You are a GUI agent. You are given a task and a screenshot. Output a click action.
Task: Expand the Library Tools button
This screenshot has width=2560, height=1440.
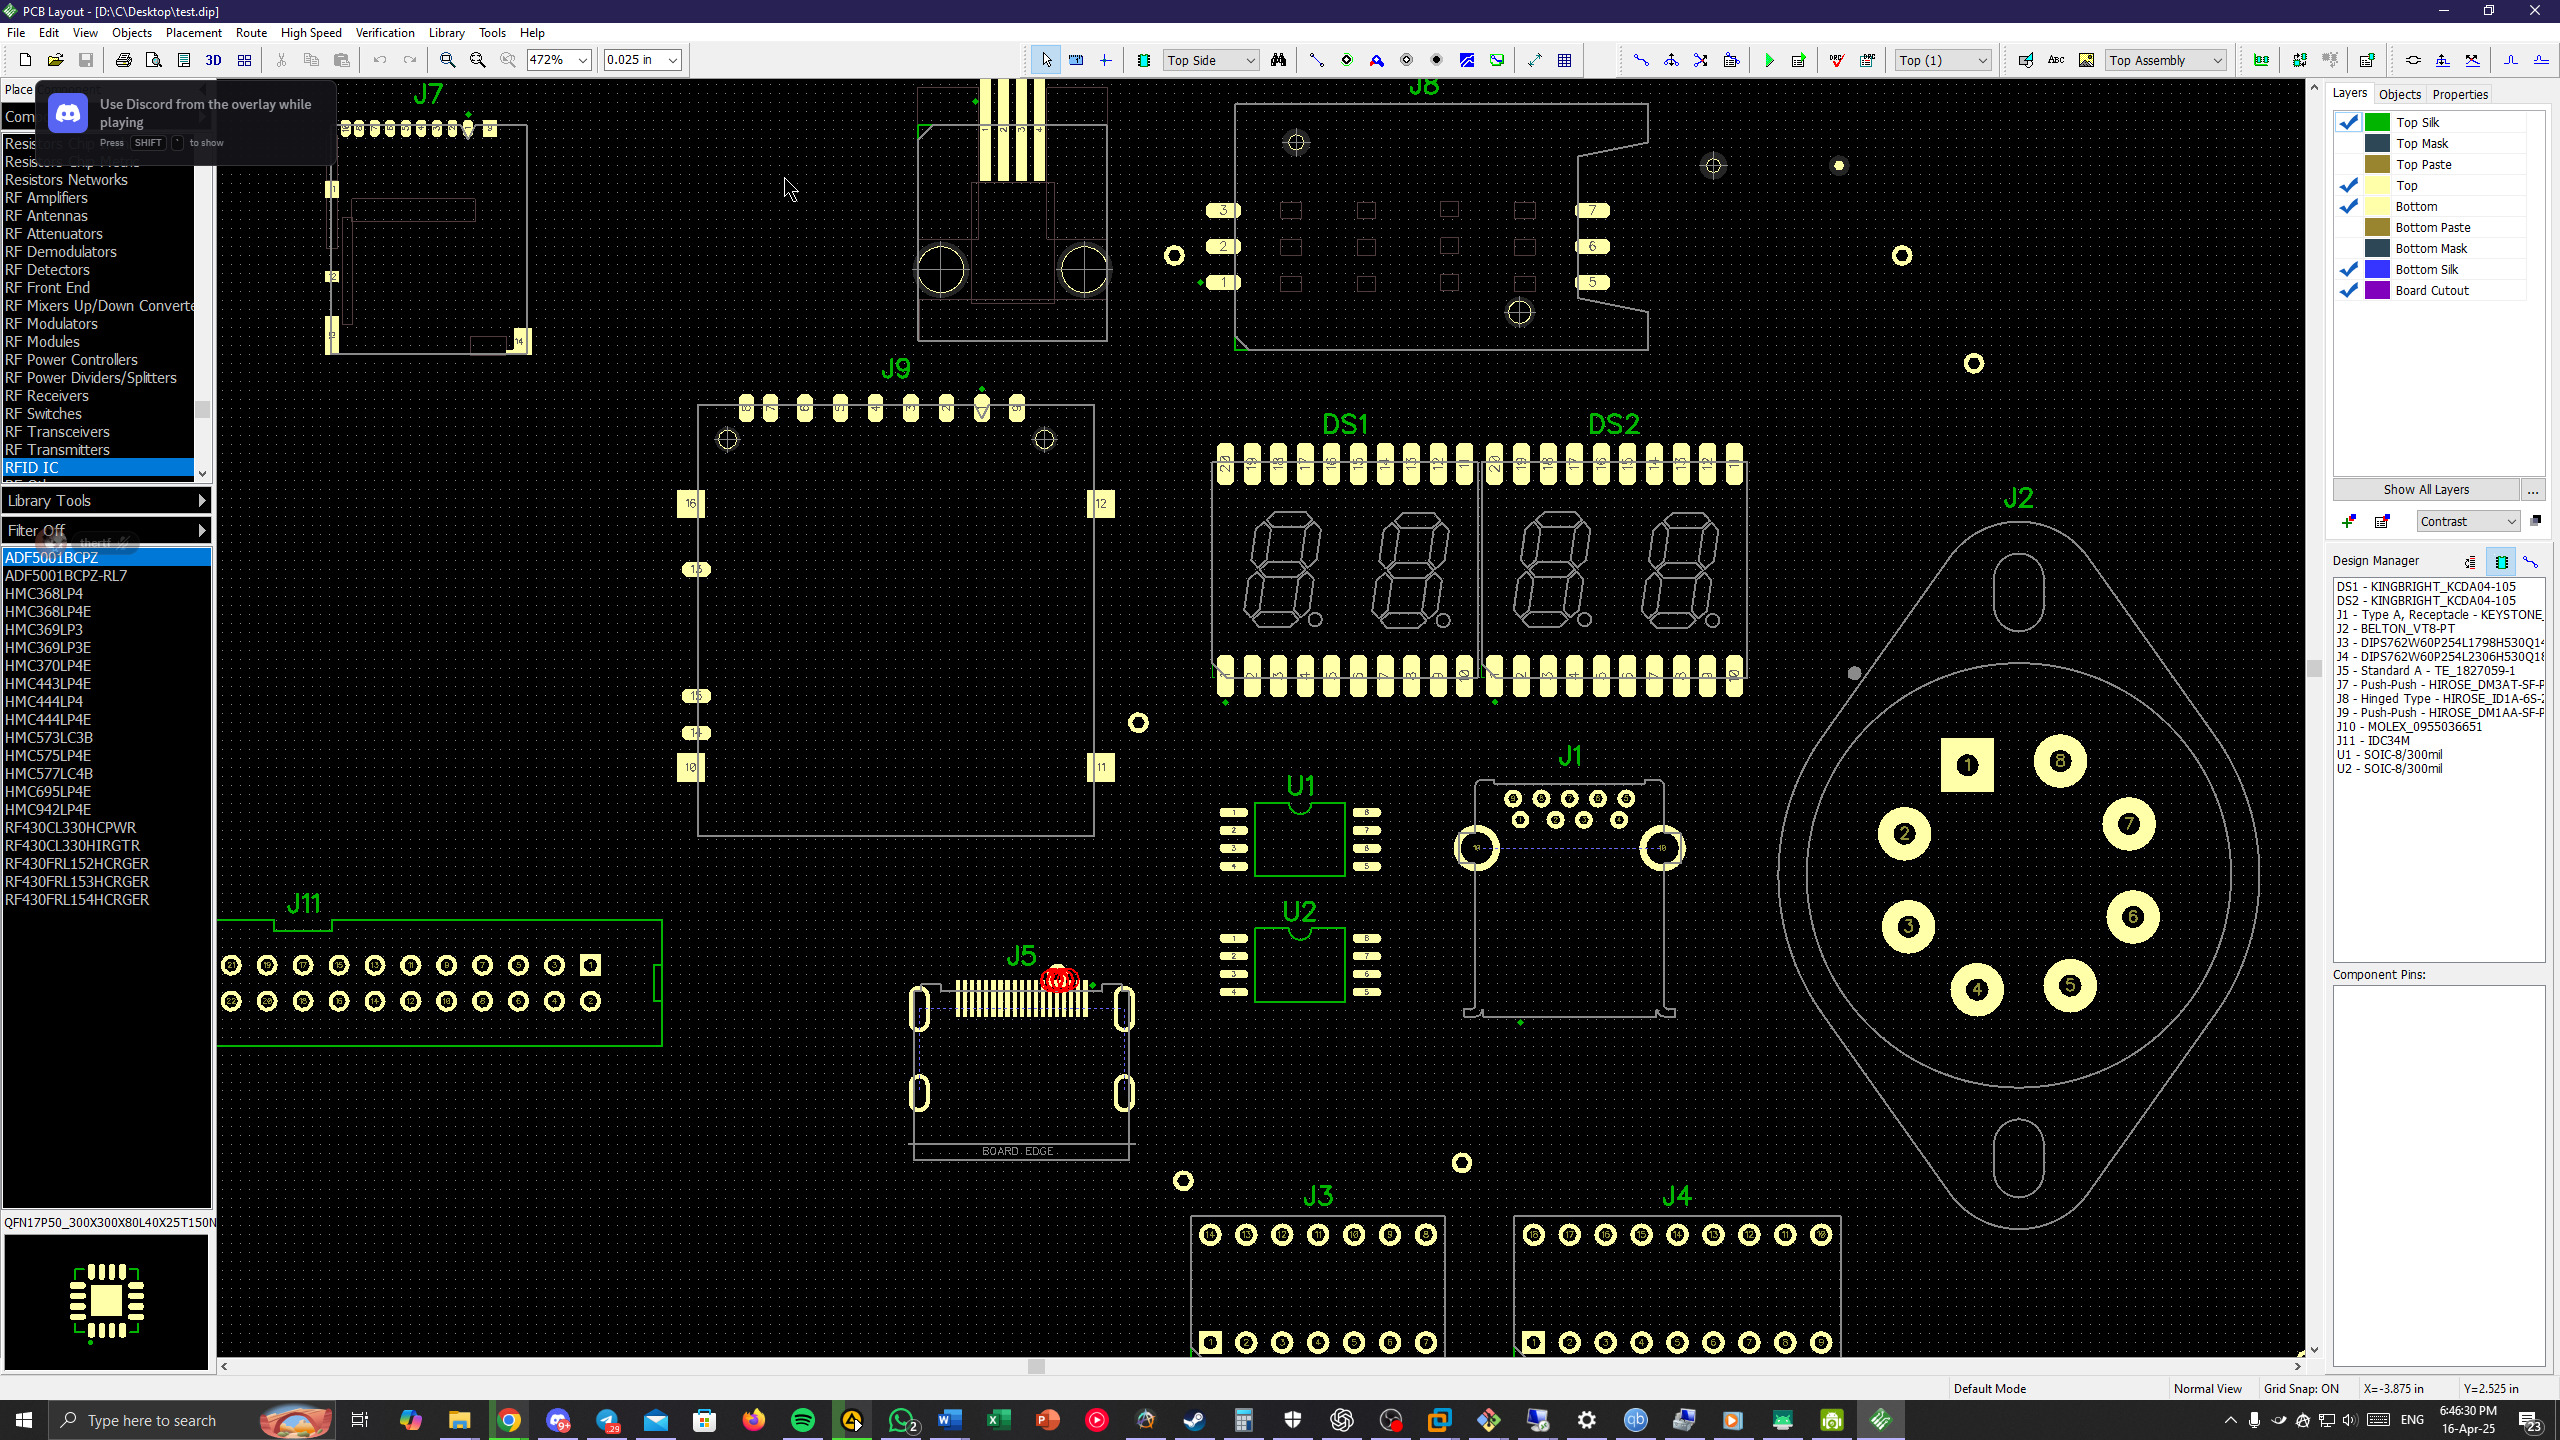(x=105, y=500)
